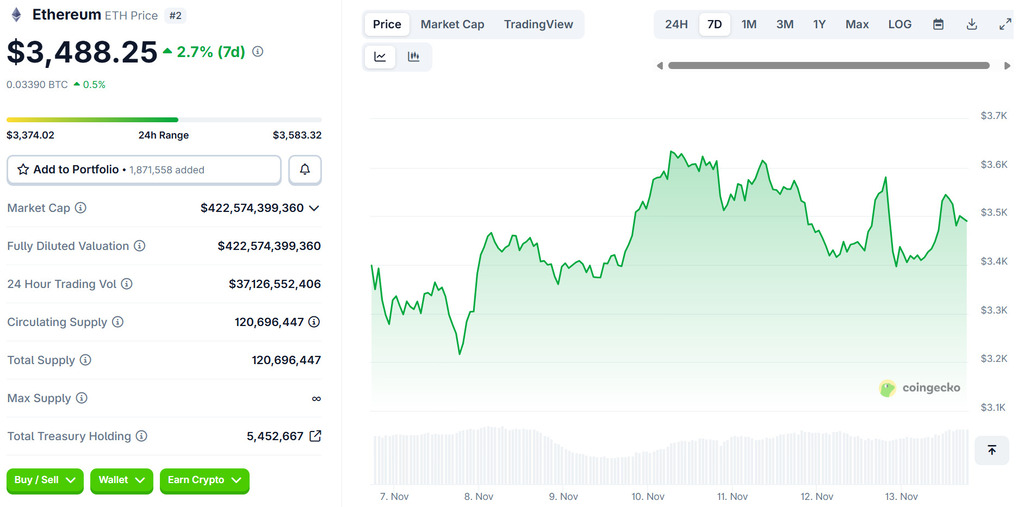Expand chart to fullscreen
Screen dimensions: 1024x507
(x=1005, y=24)
